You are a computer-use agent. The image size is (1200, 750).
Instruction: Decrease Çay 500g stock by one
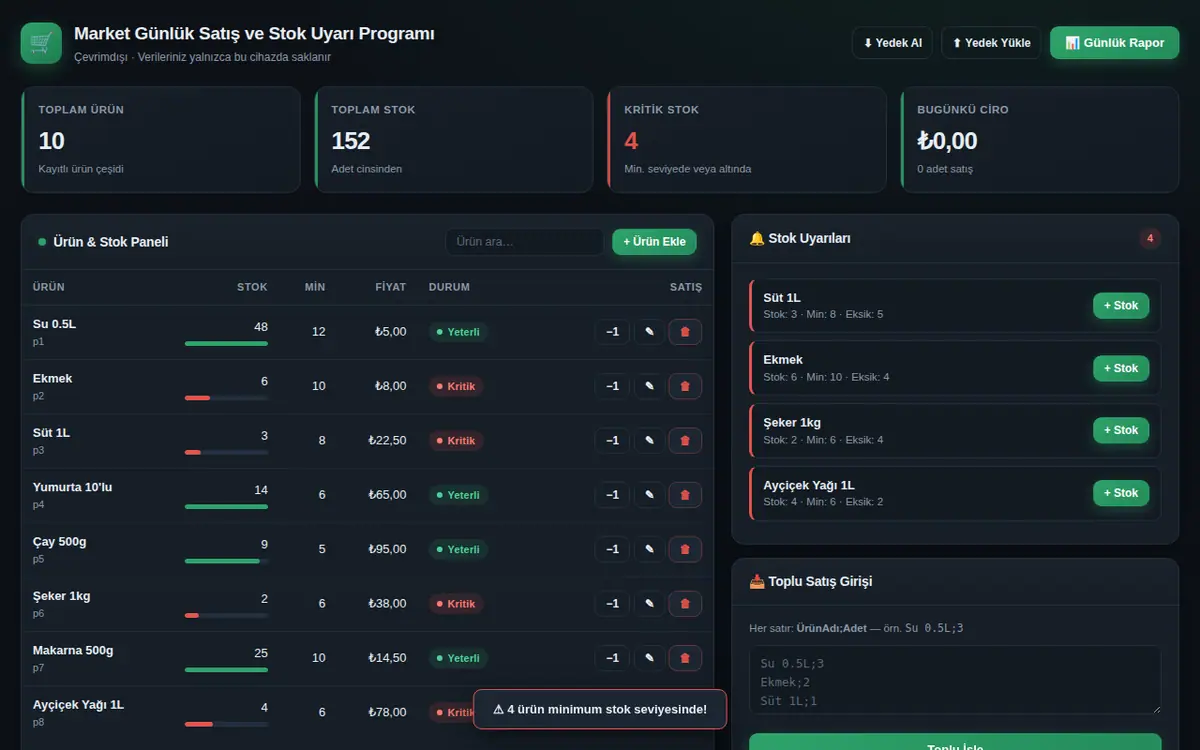click(x=612, y=549)
